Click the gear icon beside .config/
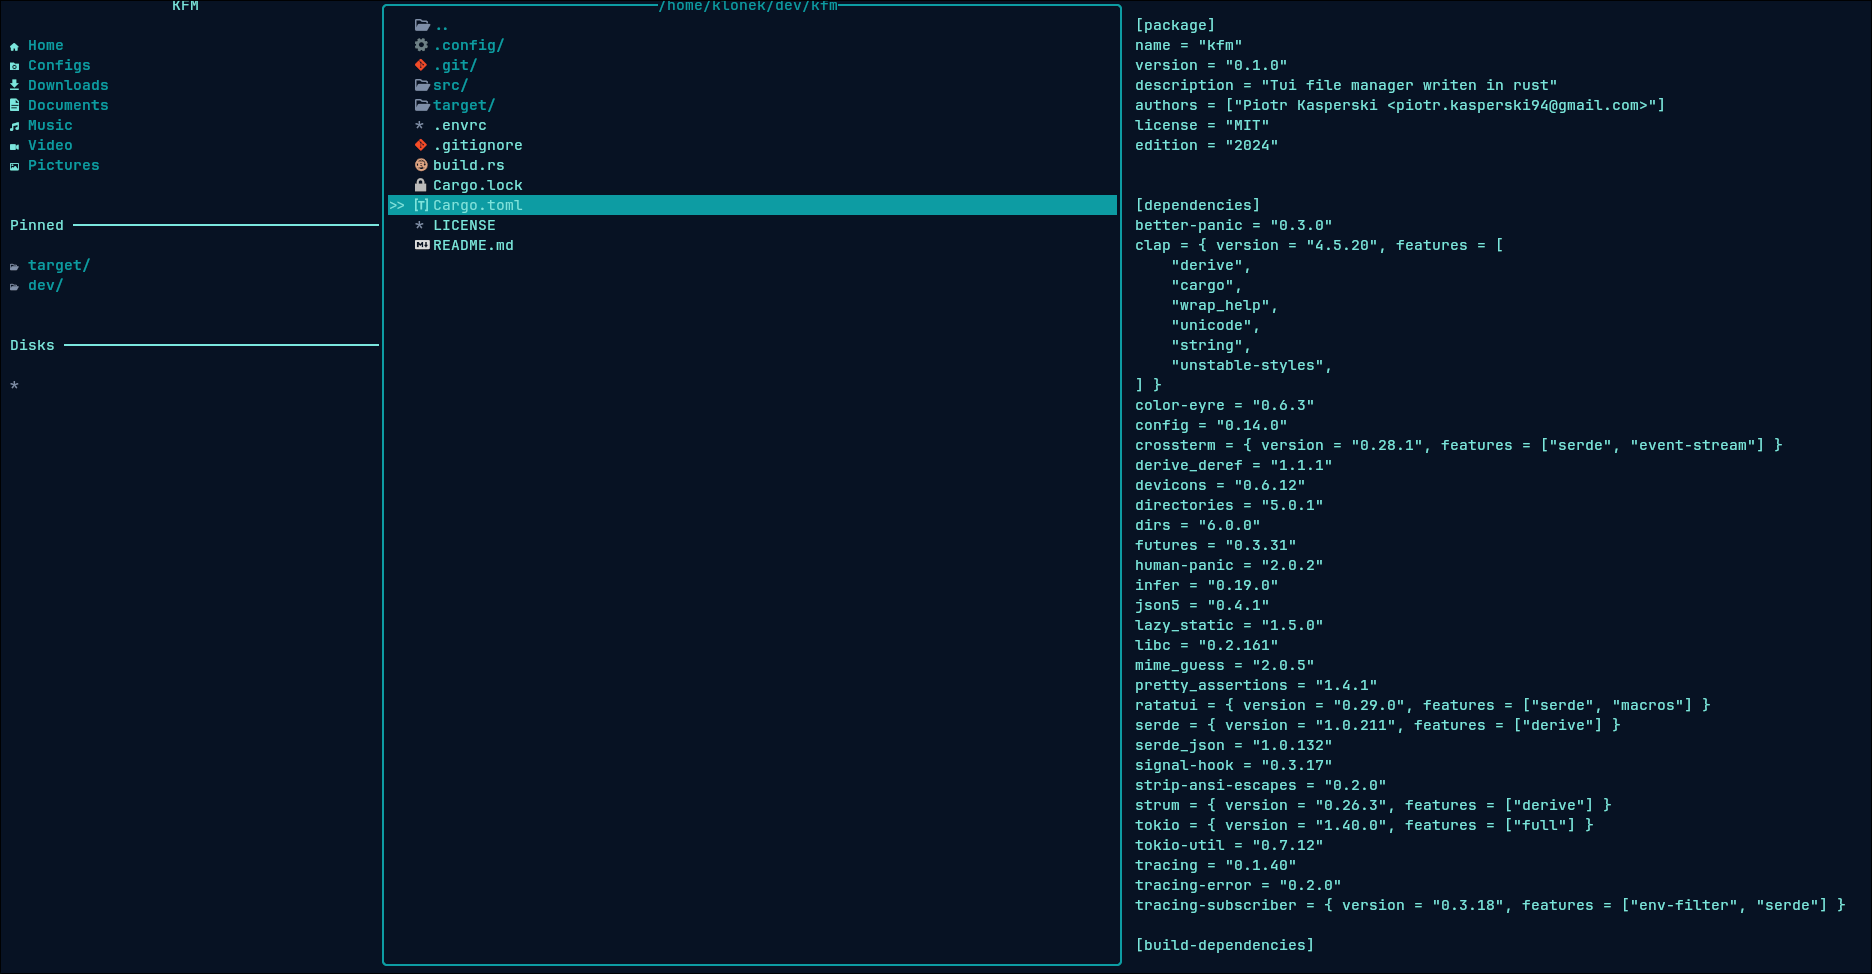Image resolution: width=1872 pixels, height=974 pixels. (421, 45)
